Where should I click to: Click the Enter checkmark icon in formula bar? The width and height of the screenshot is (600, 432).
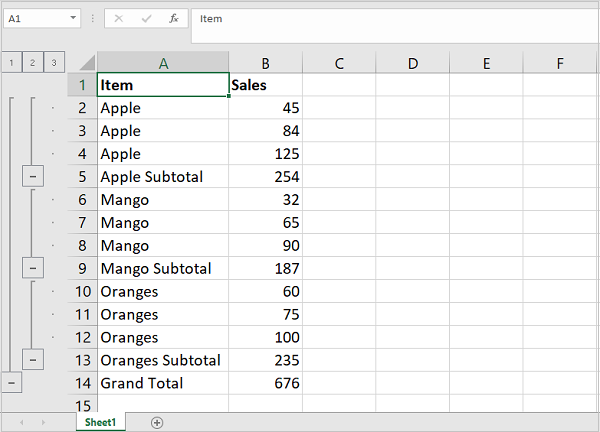click(x=146, y=19)
